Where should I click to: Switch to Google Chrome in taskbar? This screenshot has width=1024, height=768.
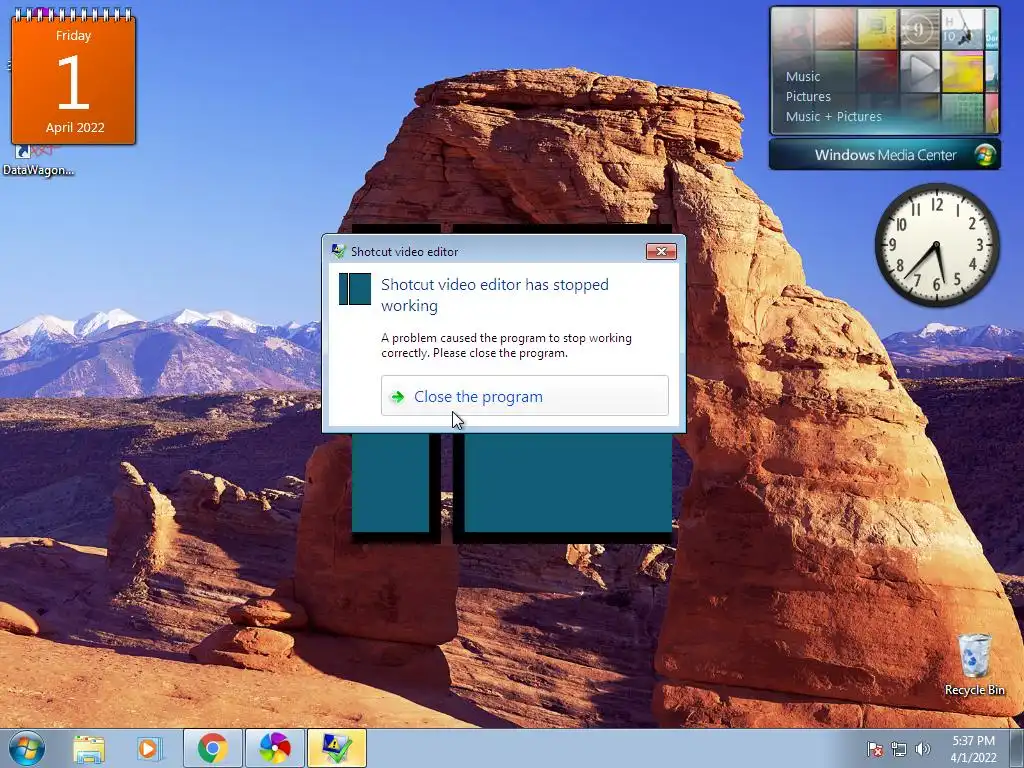point(213,748)
